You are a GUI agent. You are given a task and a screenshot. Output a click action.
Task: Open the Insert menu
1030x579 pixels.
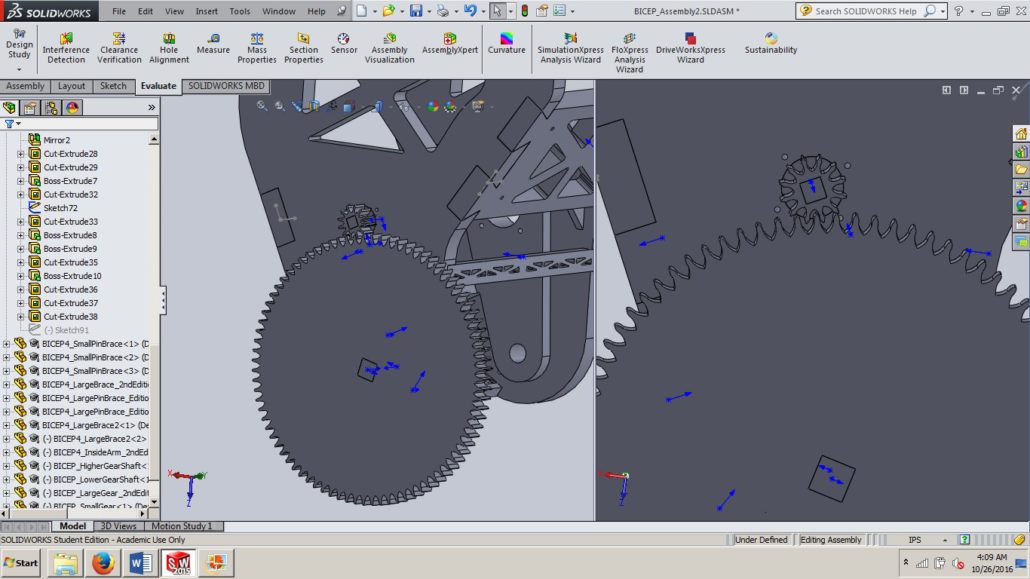(206, 12)
